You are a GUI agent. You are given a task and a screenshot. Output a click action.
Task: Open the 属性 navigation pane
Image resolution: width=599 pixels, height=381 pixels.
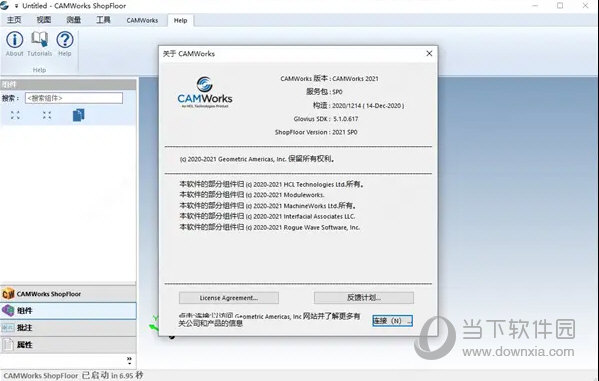[68, 344]
